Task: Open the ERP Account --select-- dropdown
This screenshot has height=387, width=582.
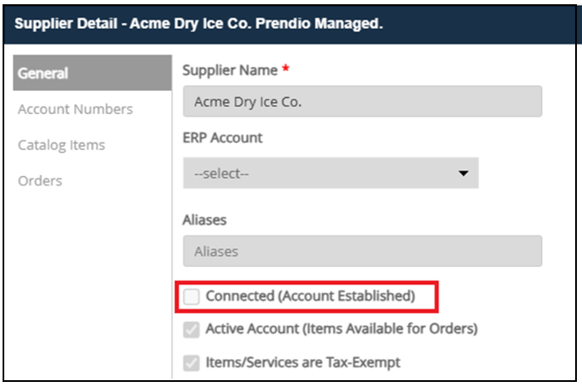Action: click(x=330, y=173)
